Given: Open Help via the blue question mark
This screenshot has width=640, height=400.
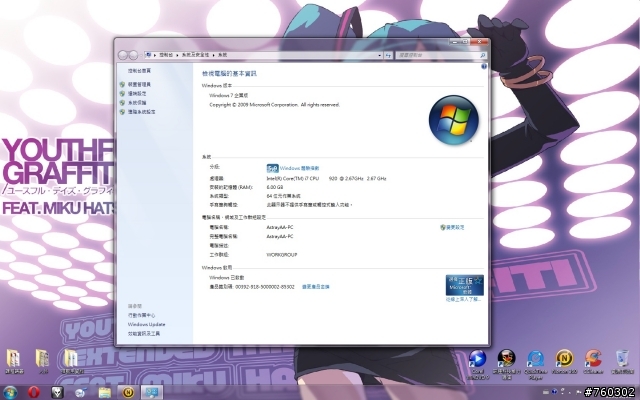Looking at the screenshot, I should 484,66.
